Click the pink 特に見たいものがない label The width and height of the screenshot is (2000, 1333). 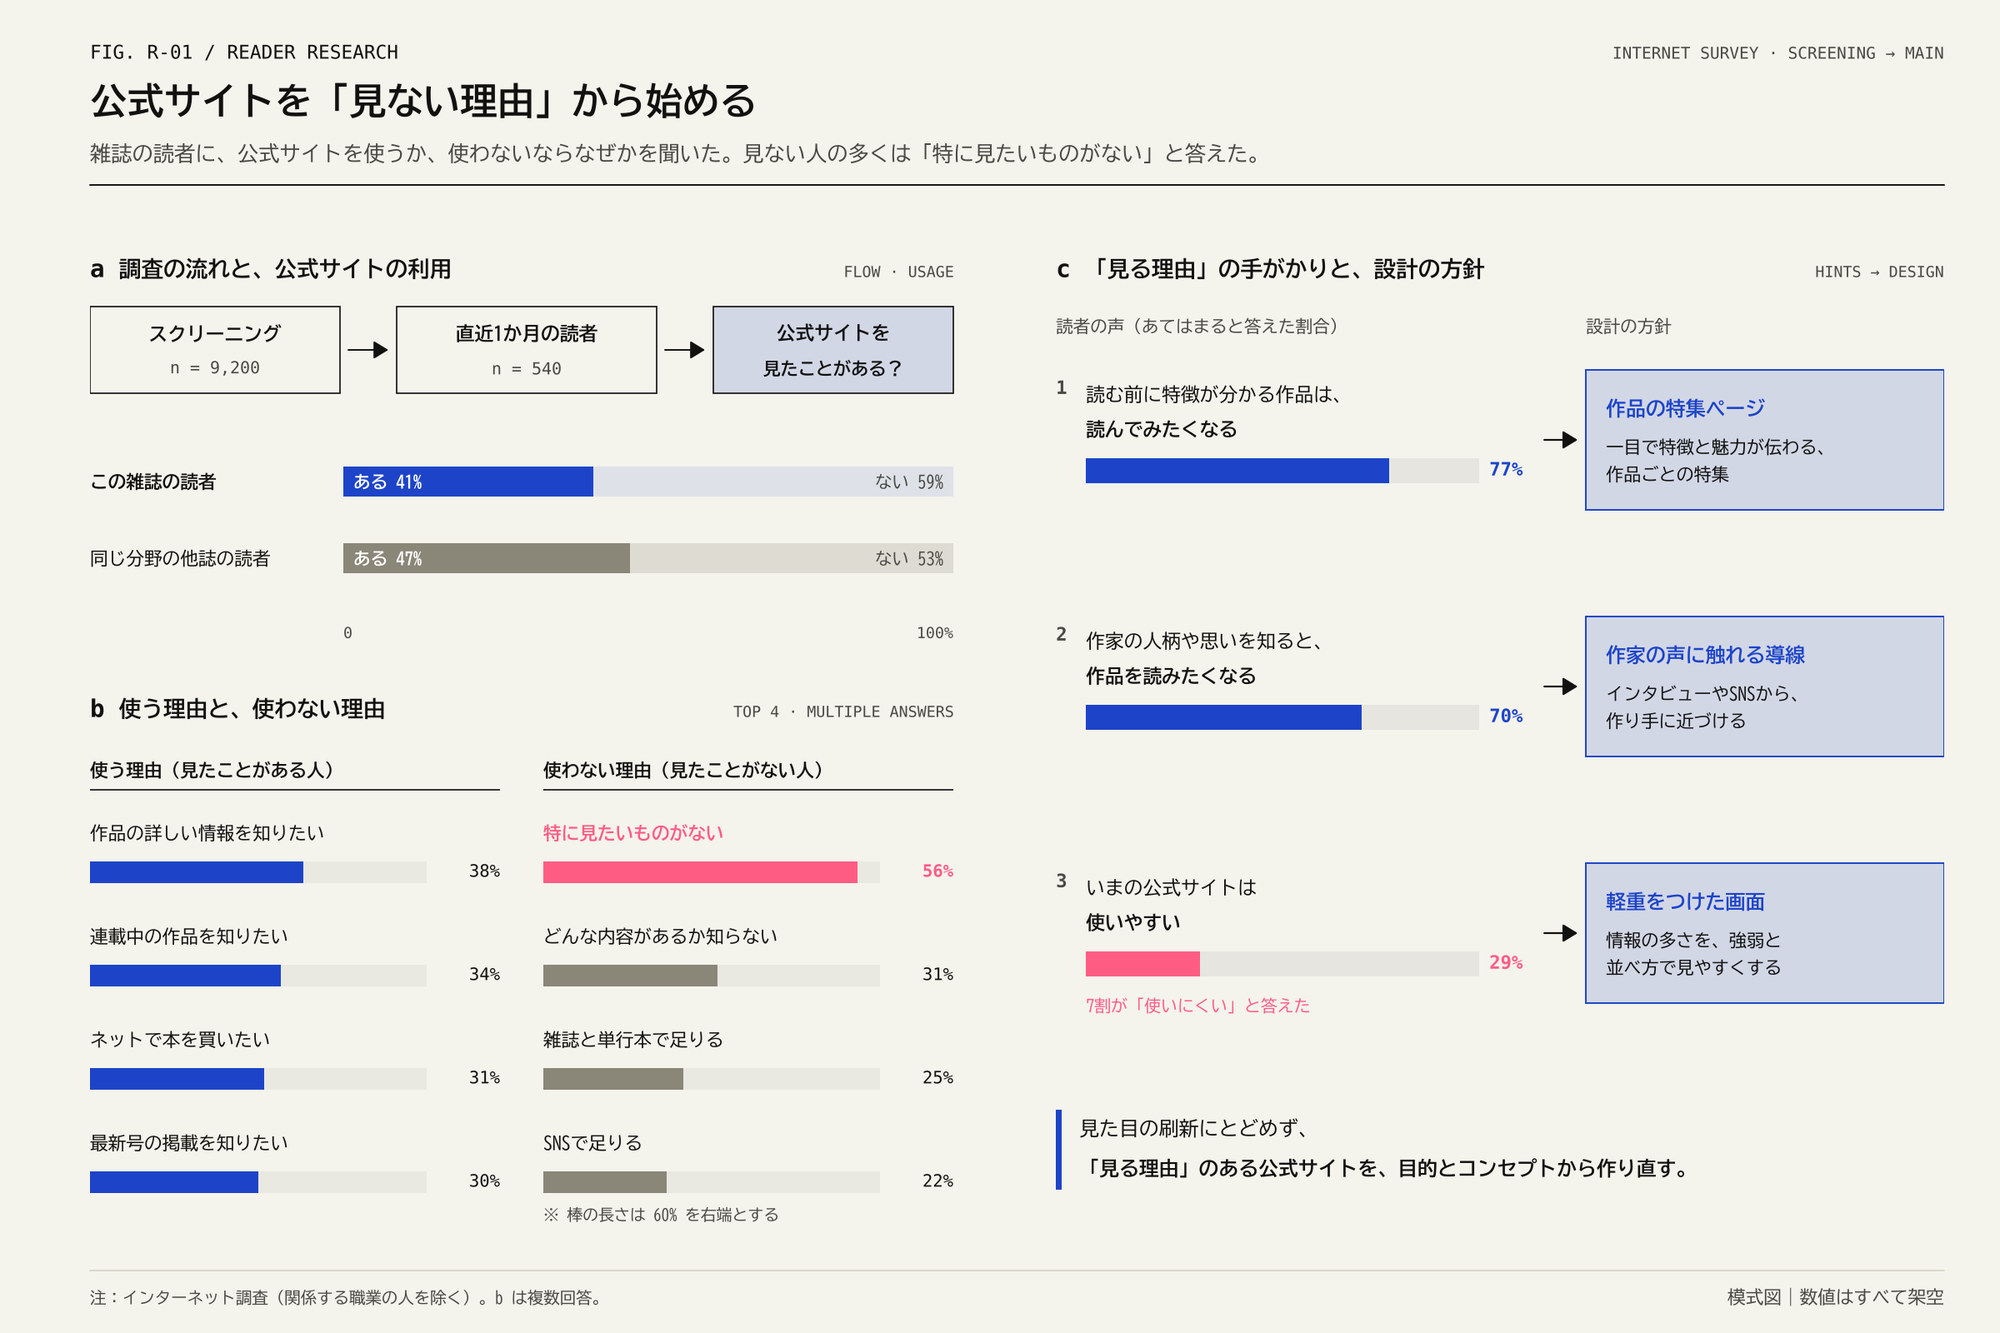tap(633, 833)
